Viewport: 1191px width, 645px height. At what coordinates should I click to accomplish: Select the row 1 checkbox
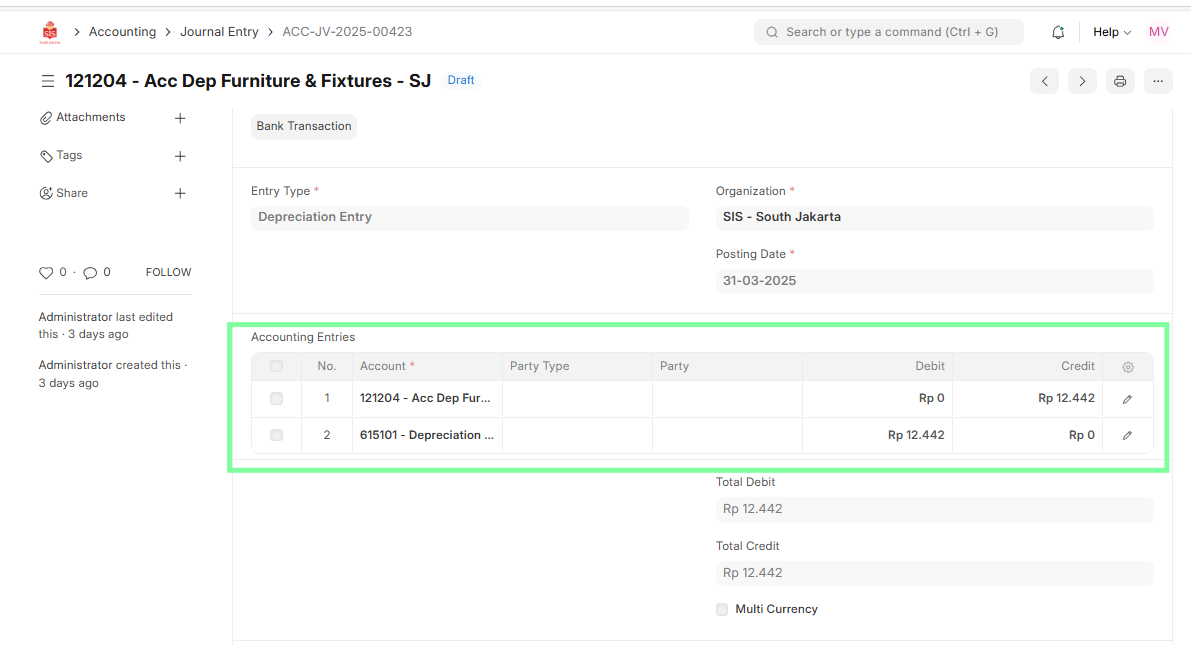pyautogui.click(x=276, y=399)
